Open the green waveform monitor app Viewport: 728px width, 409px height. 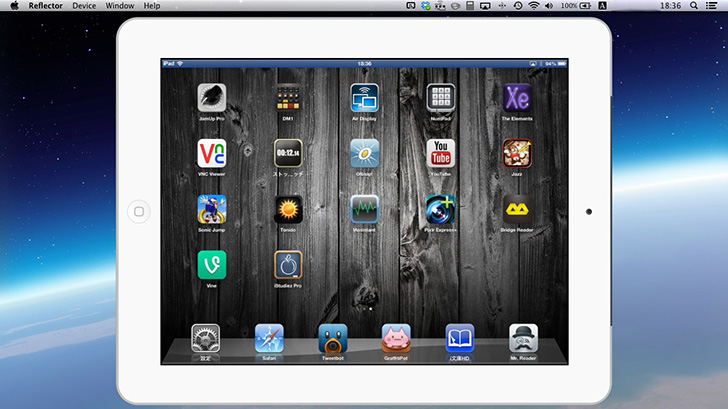[x=364, y=209]
